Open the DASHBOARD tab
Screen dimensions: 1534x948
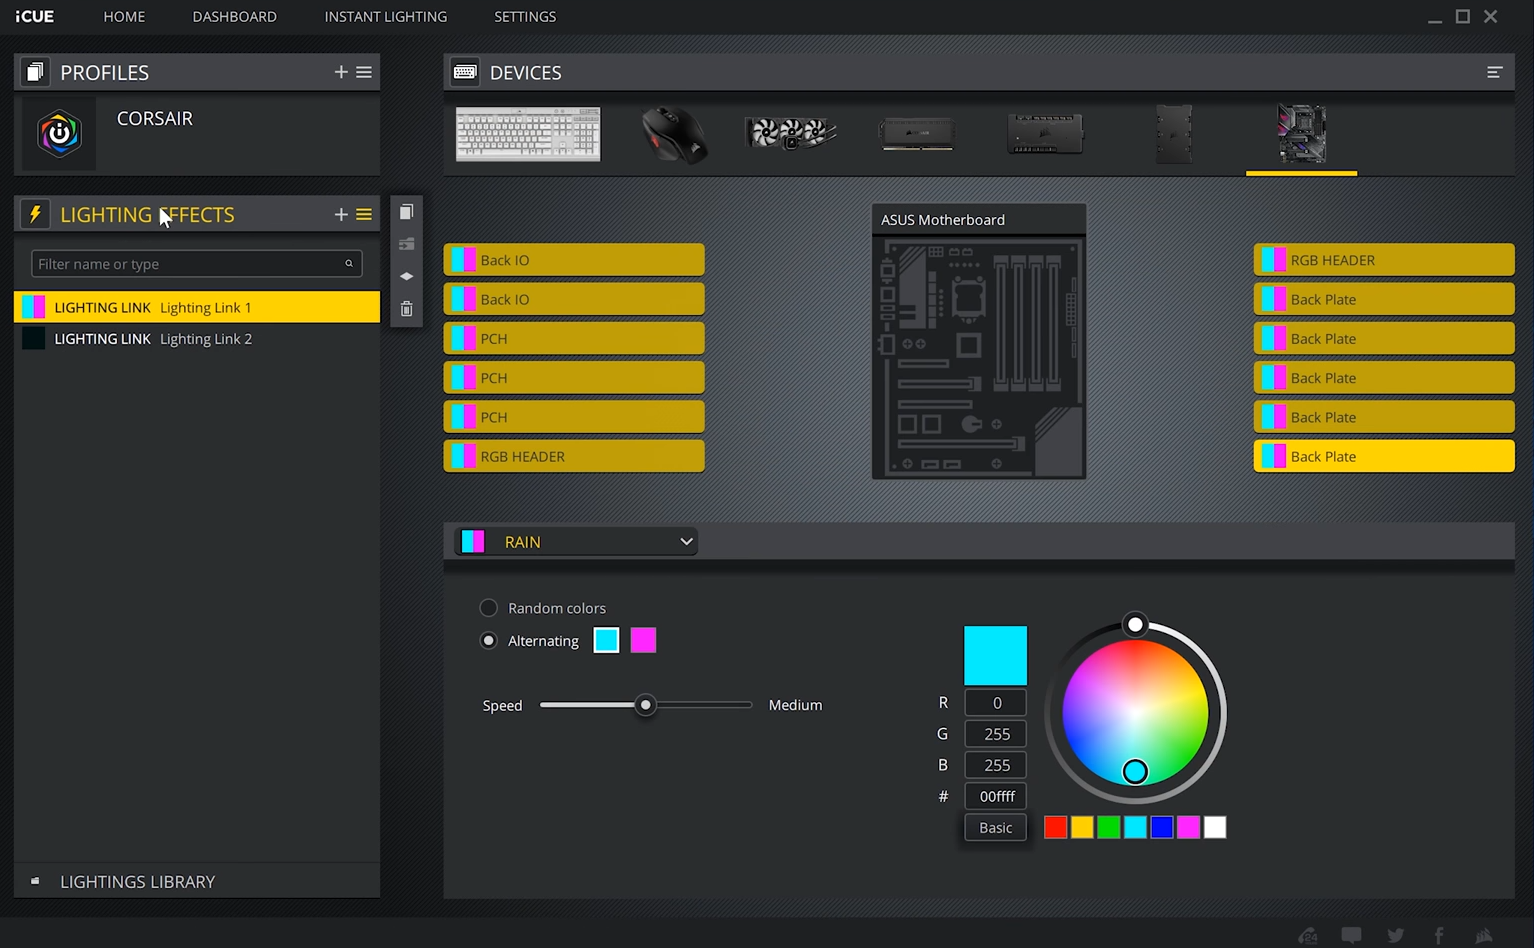pos(234,17)
